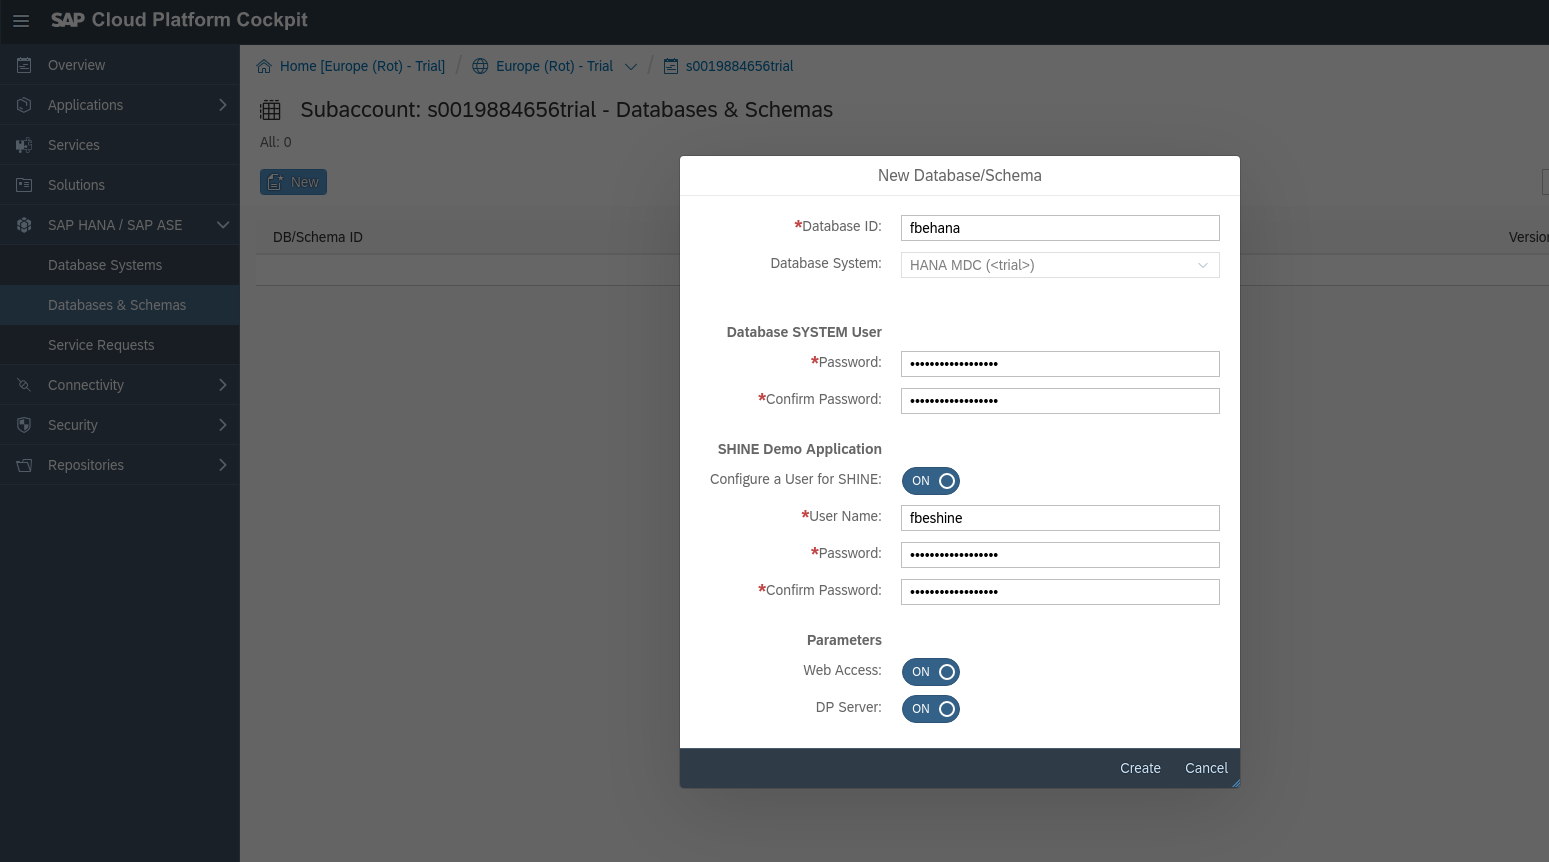Toggle the Web Access switch
Screen dimensions: 1549x862
tap(931, 672)
